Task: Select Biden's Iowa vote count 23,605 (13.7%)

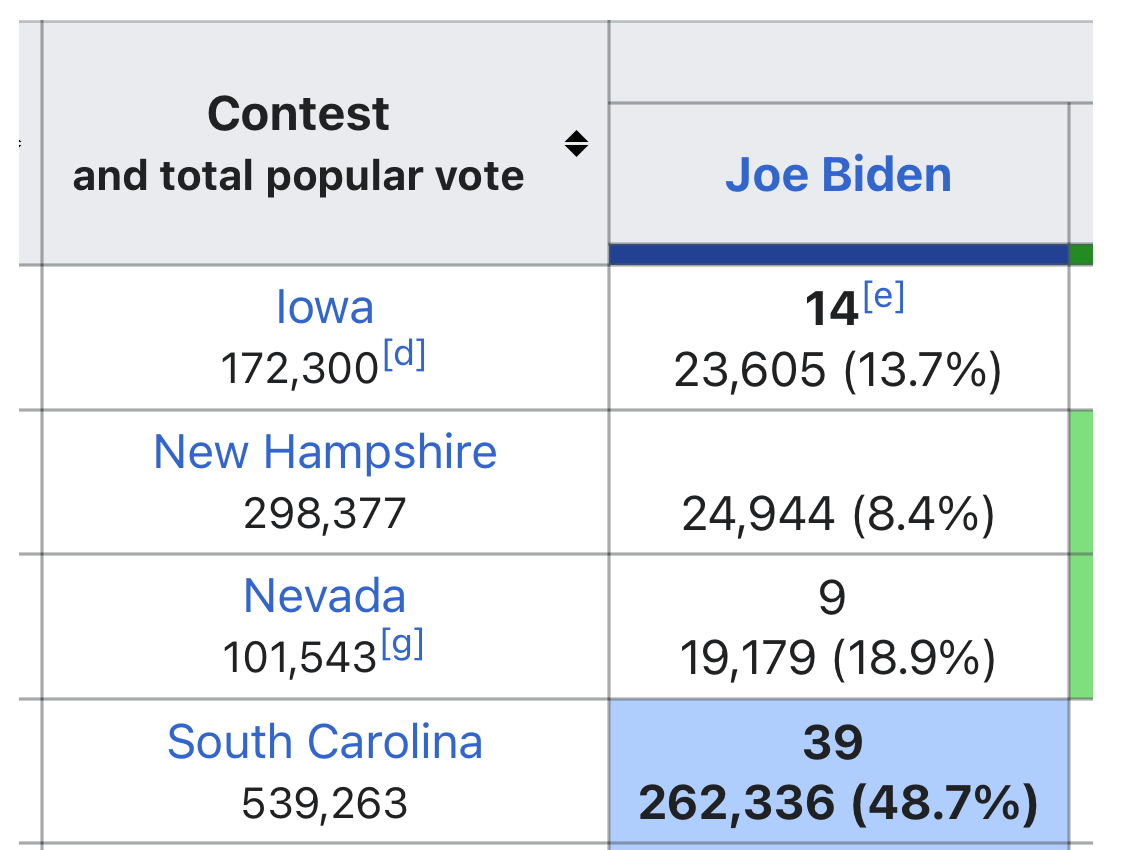Action: click(x=837, y=371)
